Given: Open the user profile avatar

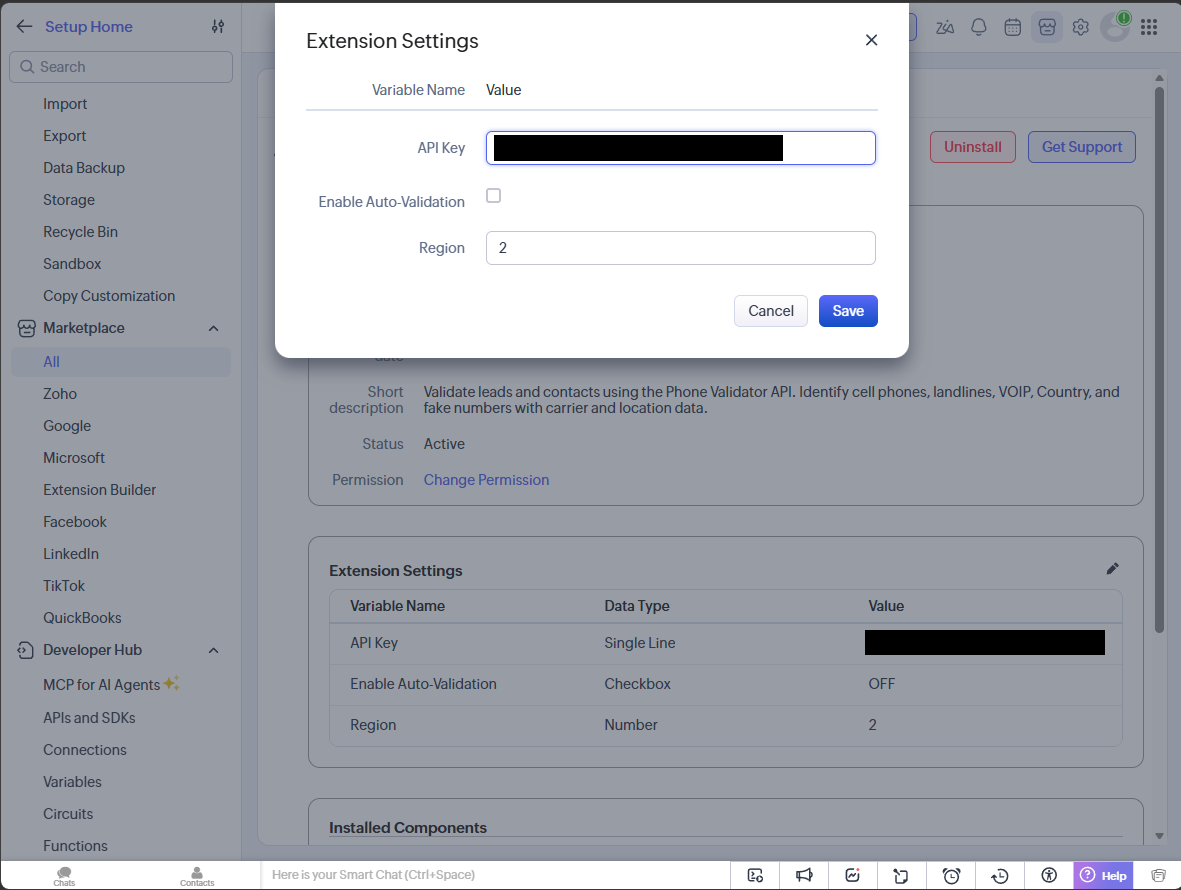Looking at the screenshot, I should pyautogui.click(x=1115, y=28).
